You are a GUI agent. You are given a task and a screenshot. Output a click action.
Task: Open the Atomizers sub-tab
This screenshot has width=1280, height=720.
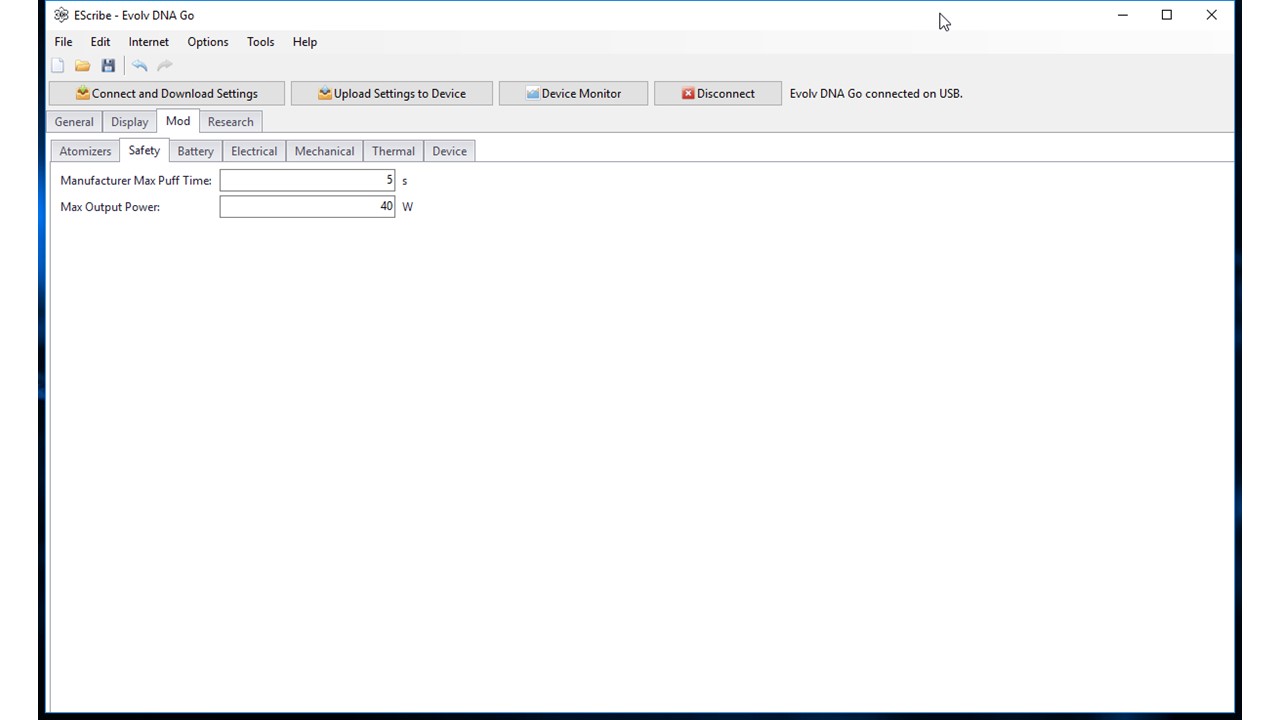85,151
